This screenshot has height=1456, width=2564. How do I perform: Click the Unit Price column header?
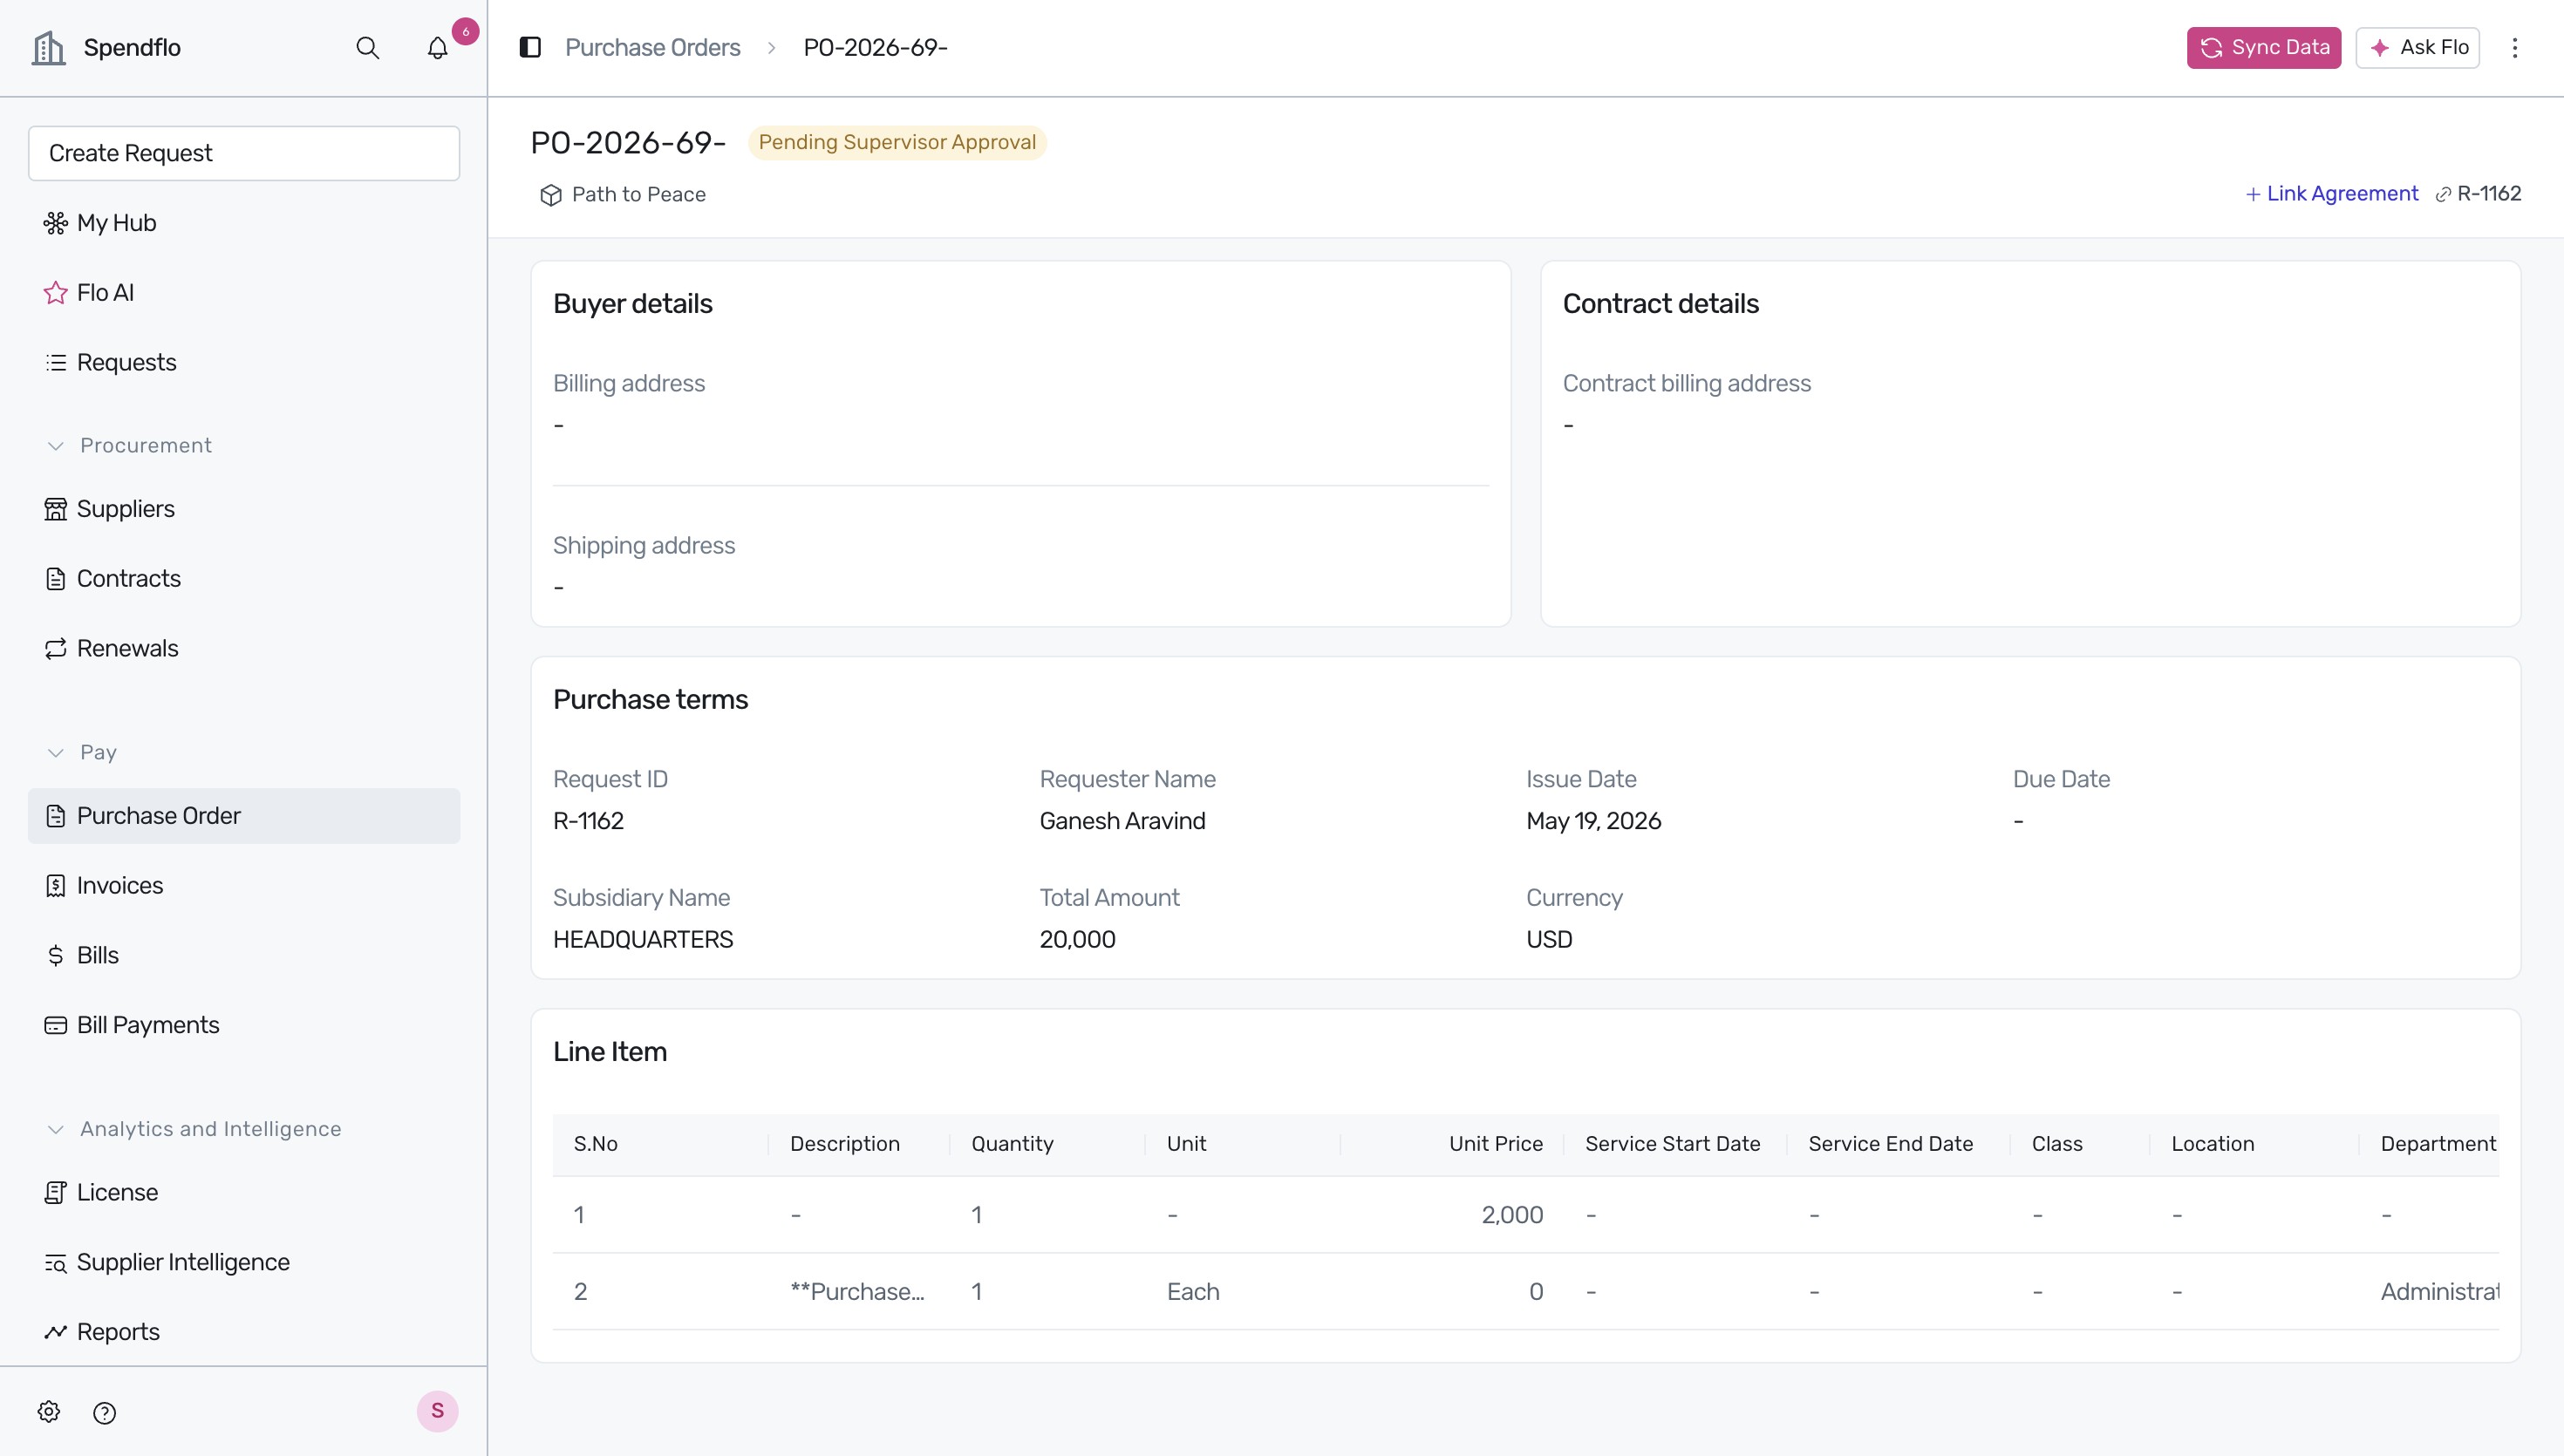[x=1495, y=1144]
